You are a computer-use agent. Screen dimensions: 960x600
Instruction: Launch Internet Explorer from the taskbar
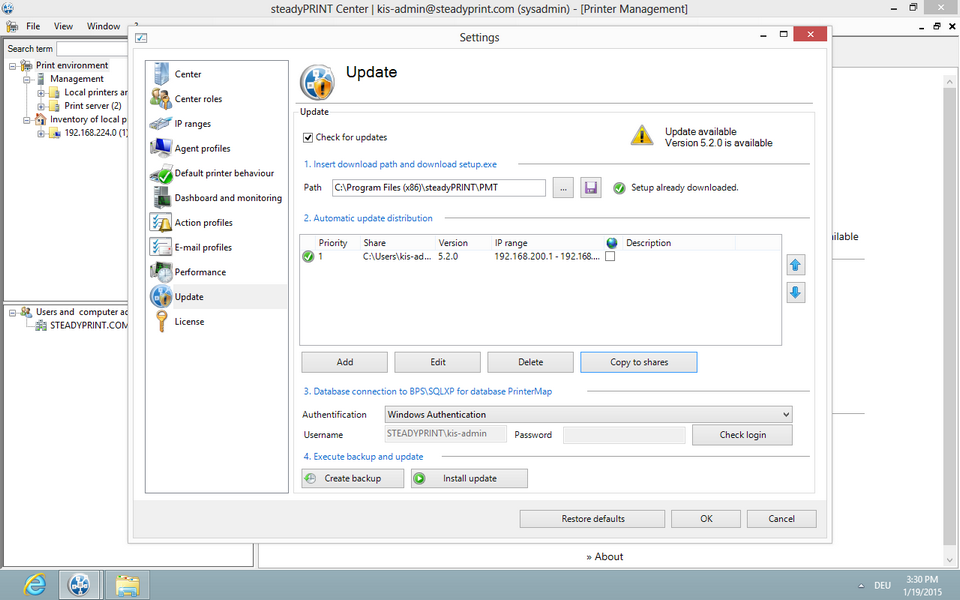[35, 583]
